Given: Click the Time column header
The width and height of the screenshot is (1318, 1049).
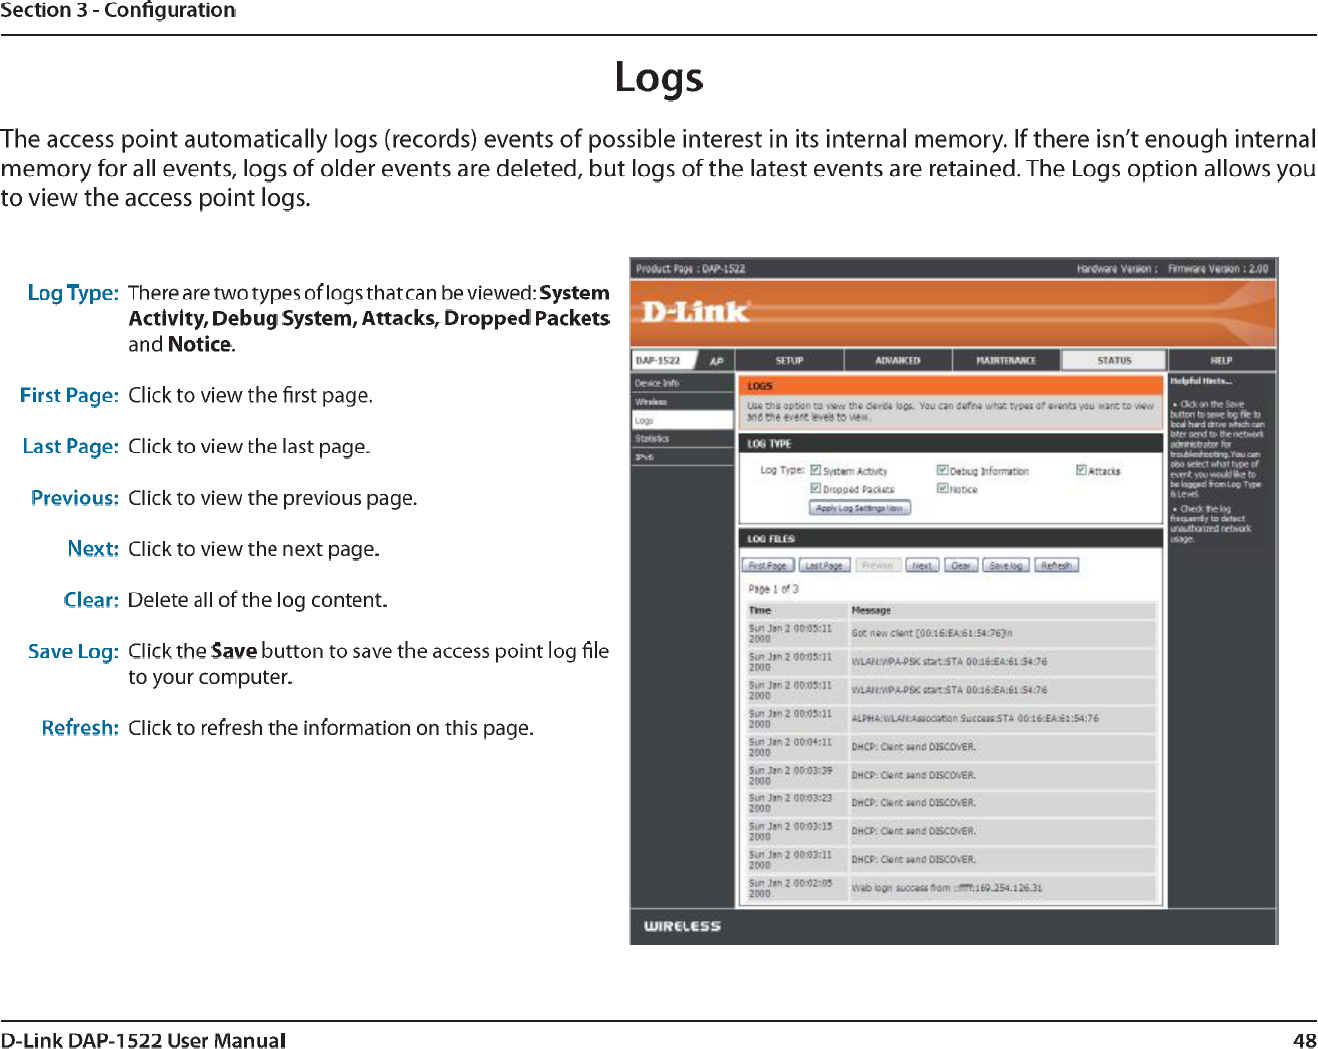Looking at the screenshot, I should [760, 610].
